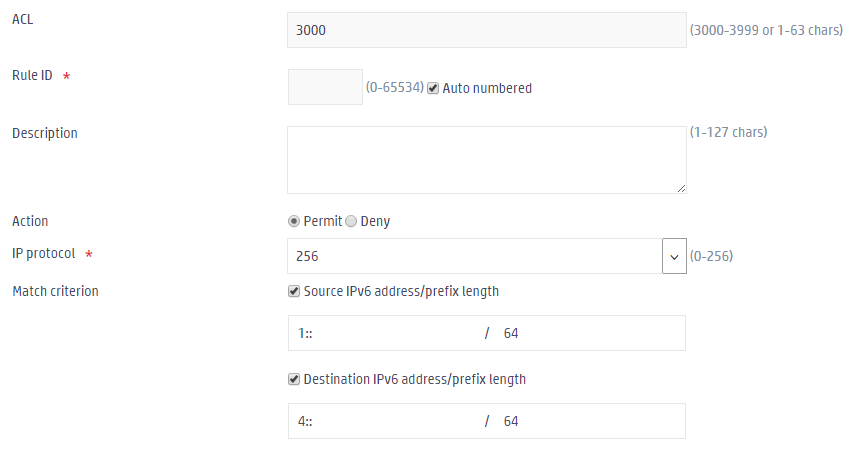Click the ACL input field showing 3000
The height and width of the screenshot is (450, 863).
pyautogui.click(x=487, y=30)
